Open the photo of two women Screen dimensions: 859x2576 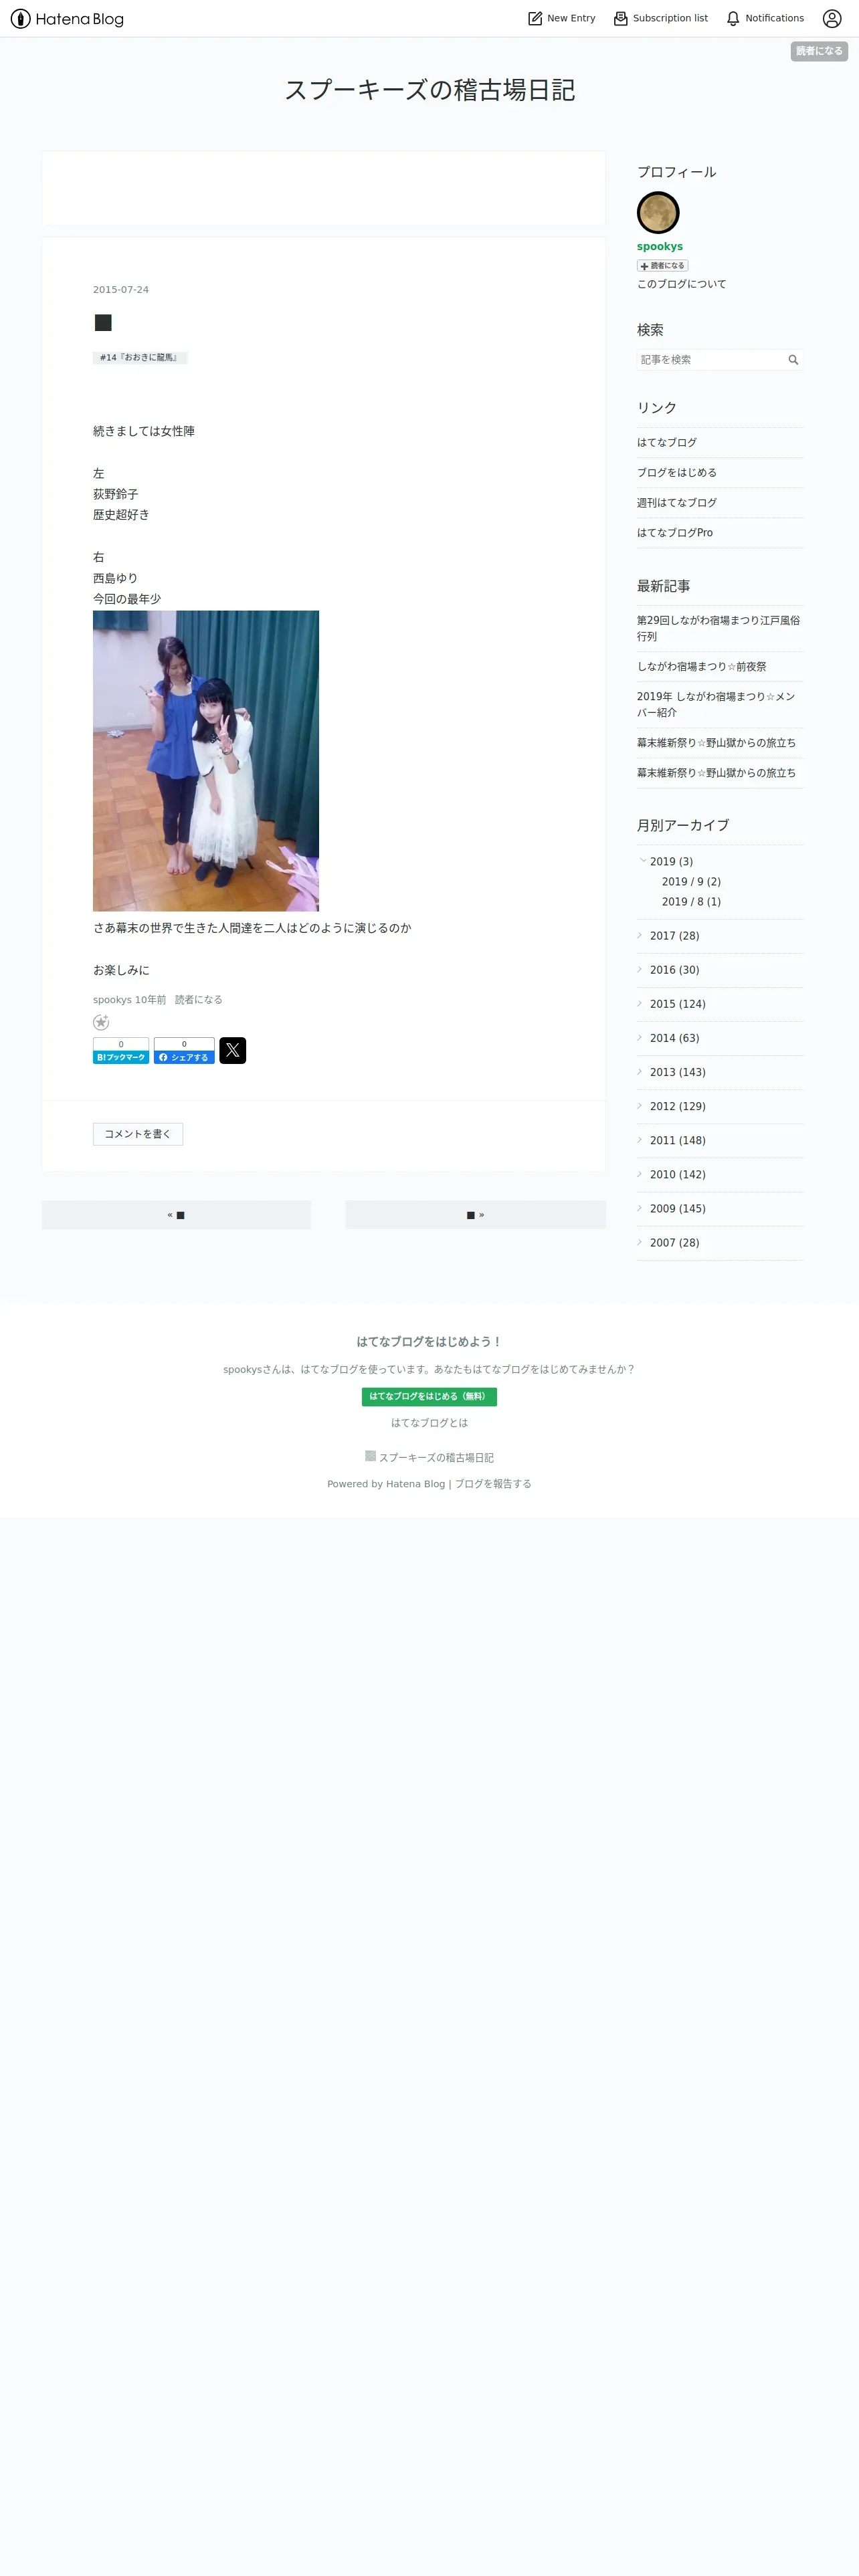click(206, 761)
